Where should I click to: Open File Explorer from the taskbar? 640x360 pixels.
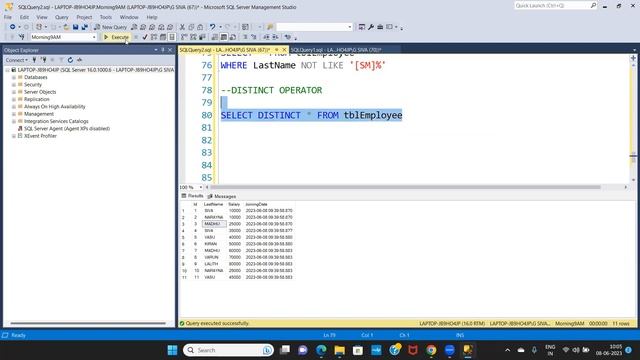[340, 350]
